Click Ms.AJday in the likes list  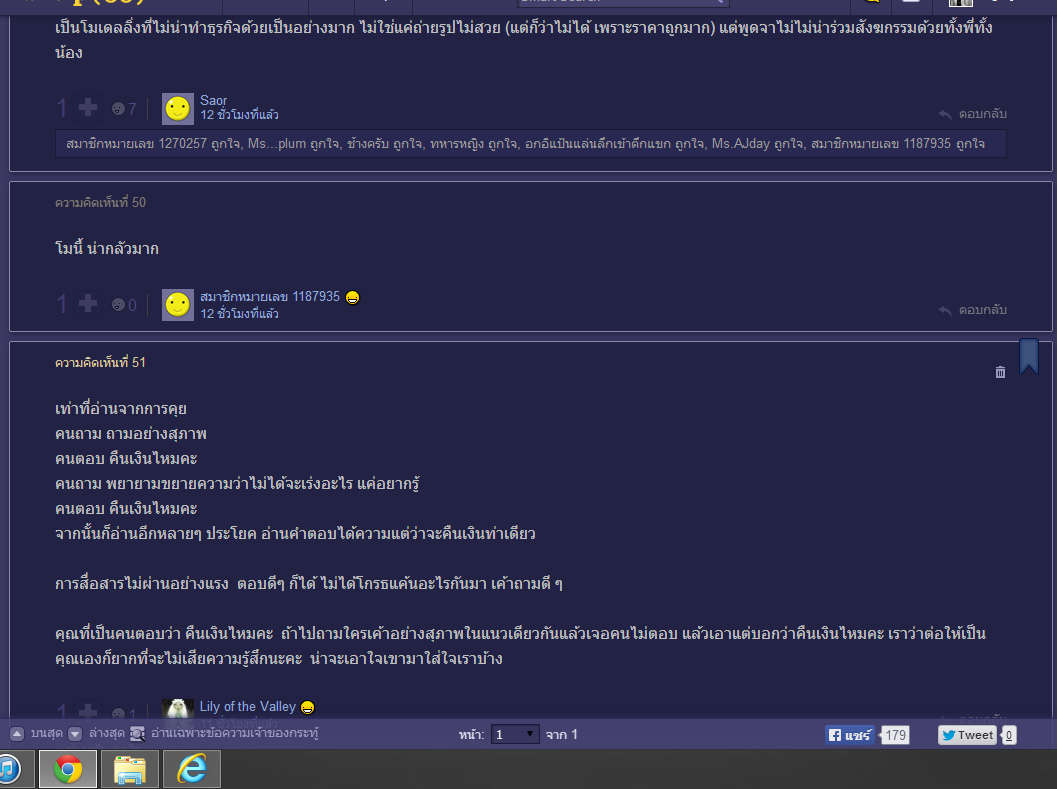[x=741, y=144]
